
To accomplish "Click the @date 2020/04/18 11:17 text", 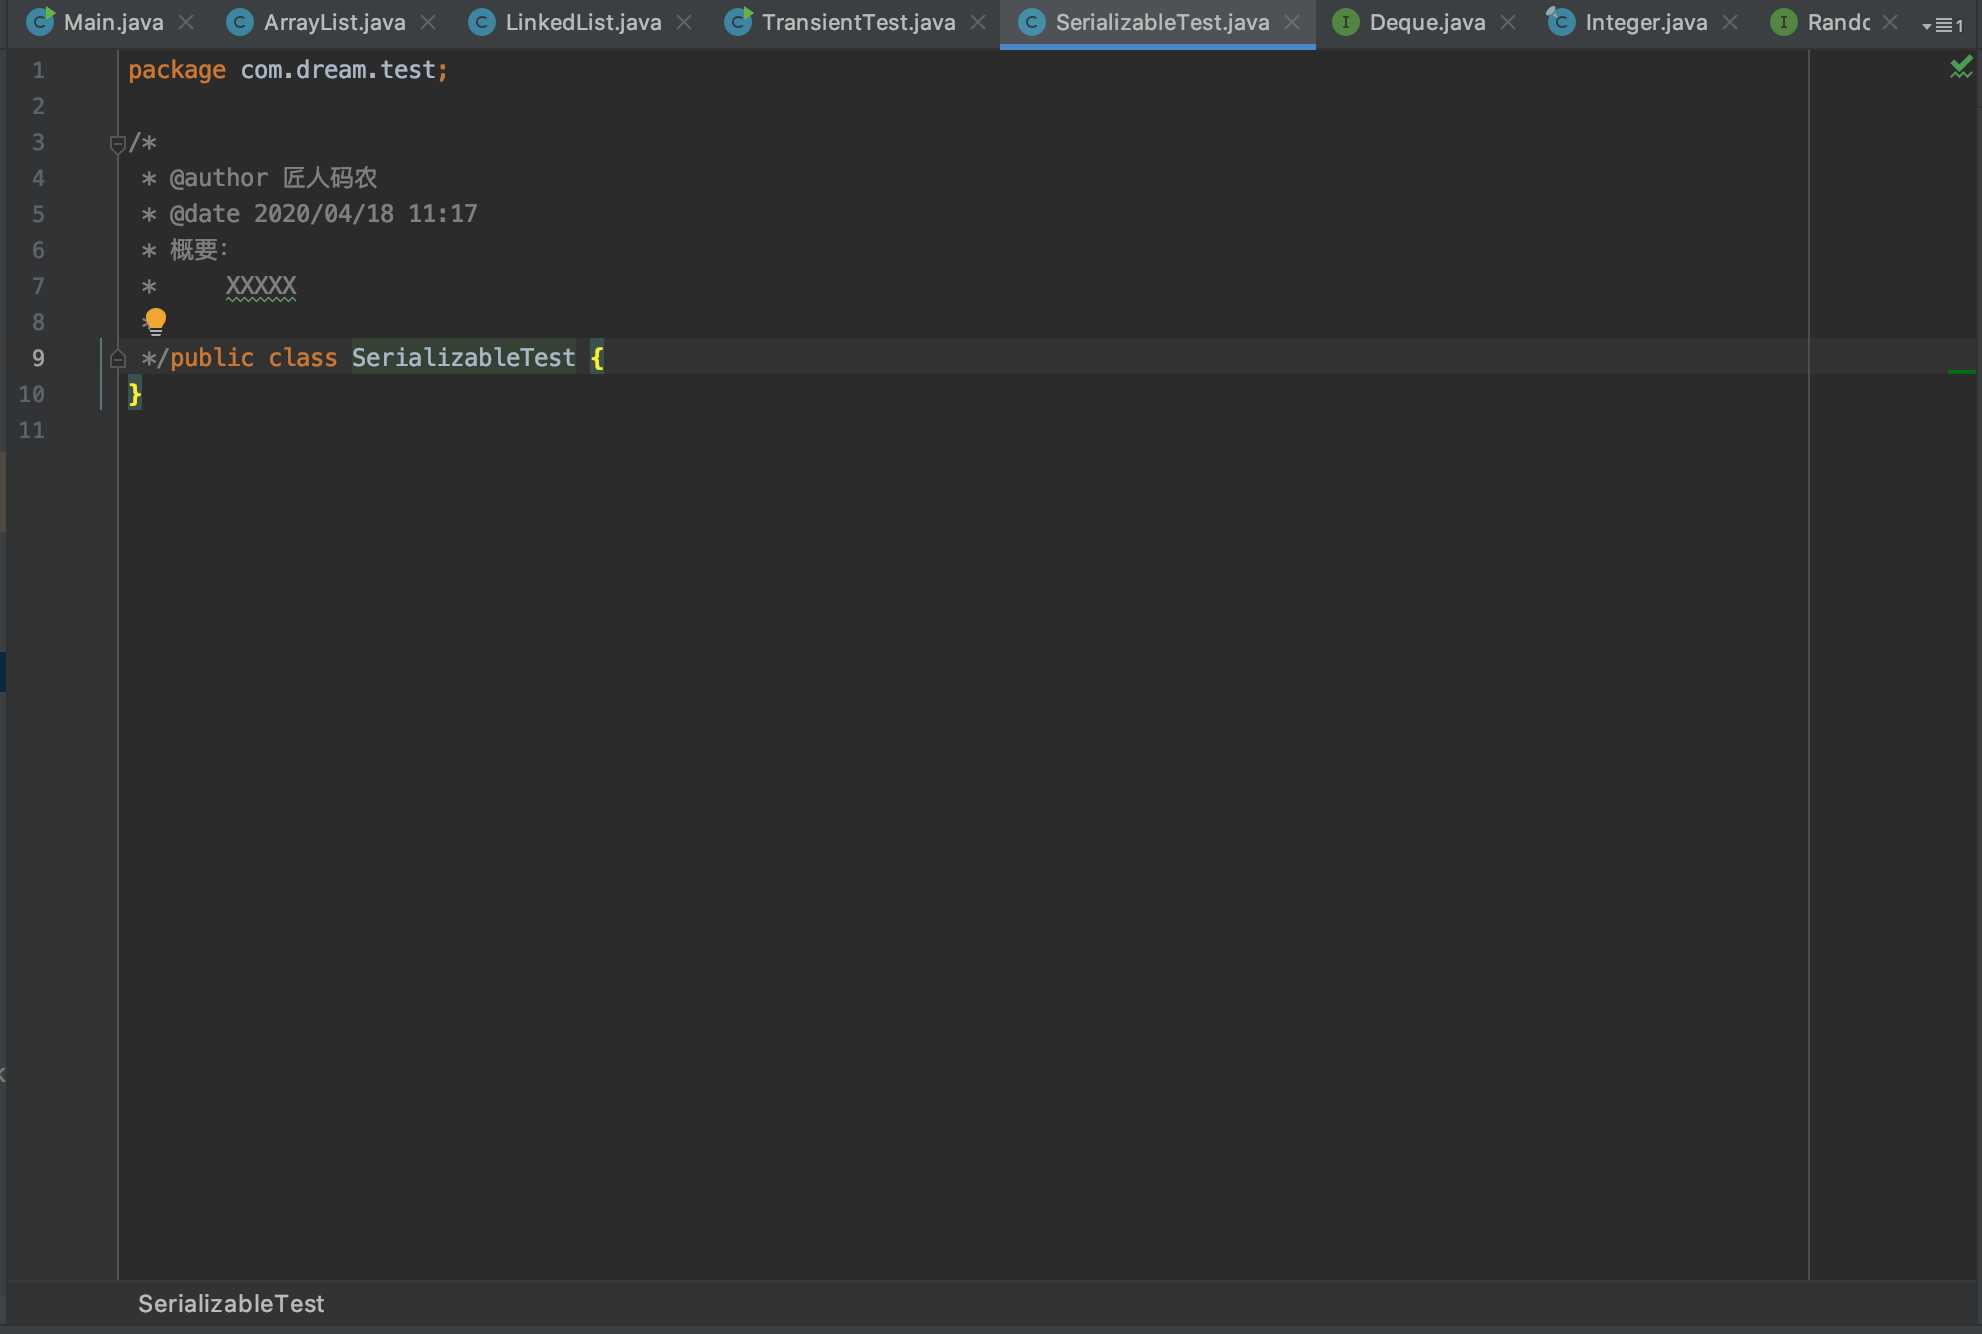I will tap(324, 214).
